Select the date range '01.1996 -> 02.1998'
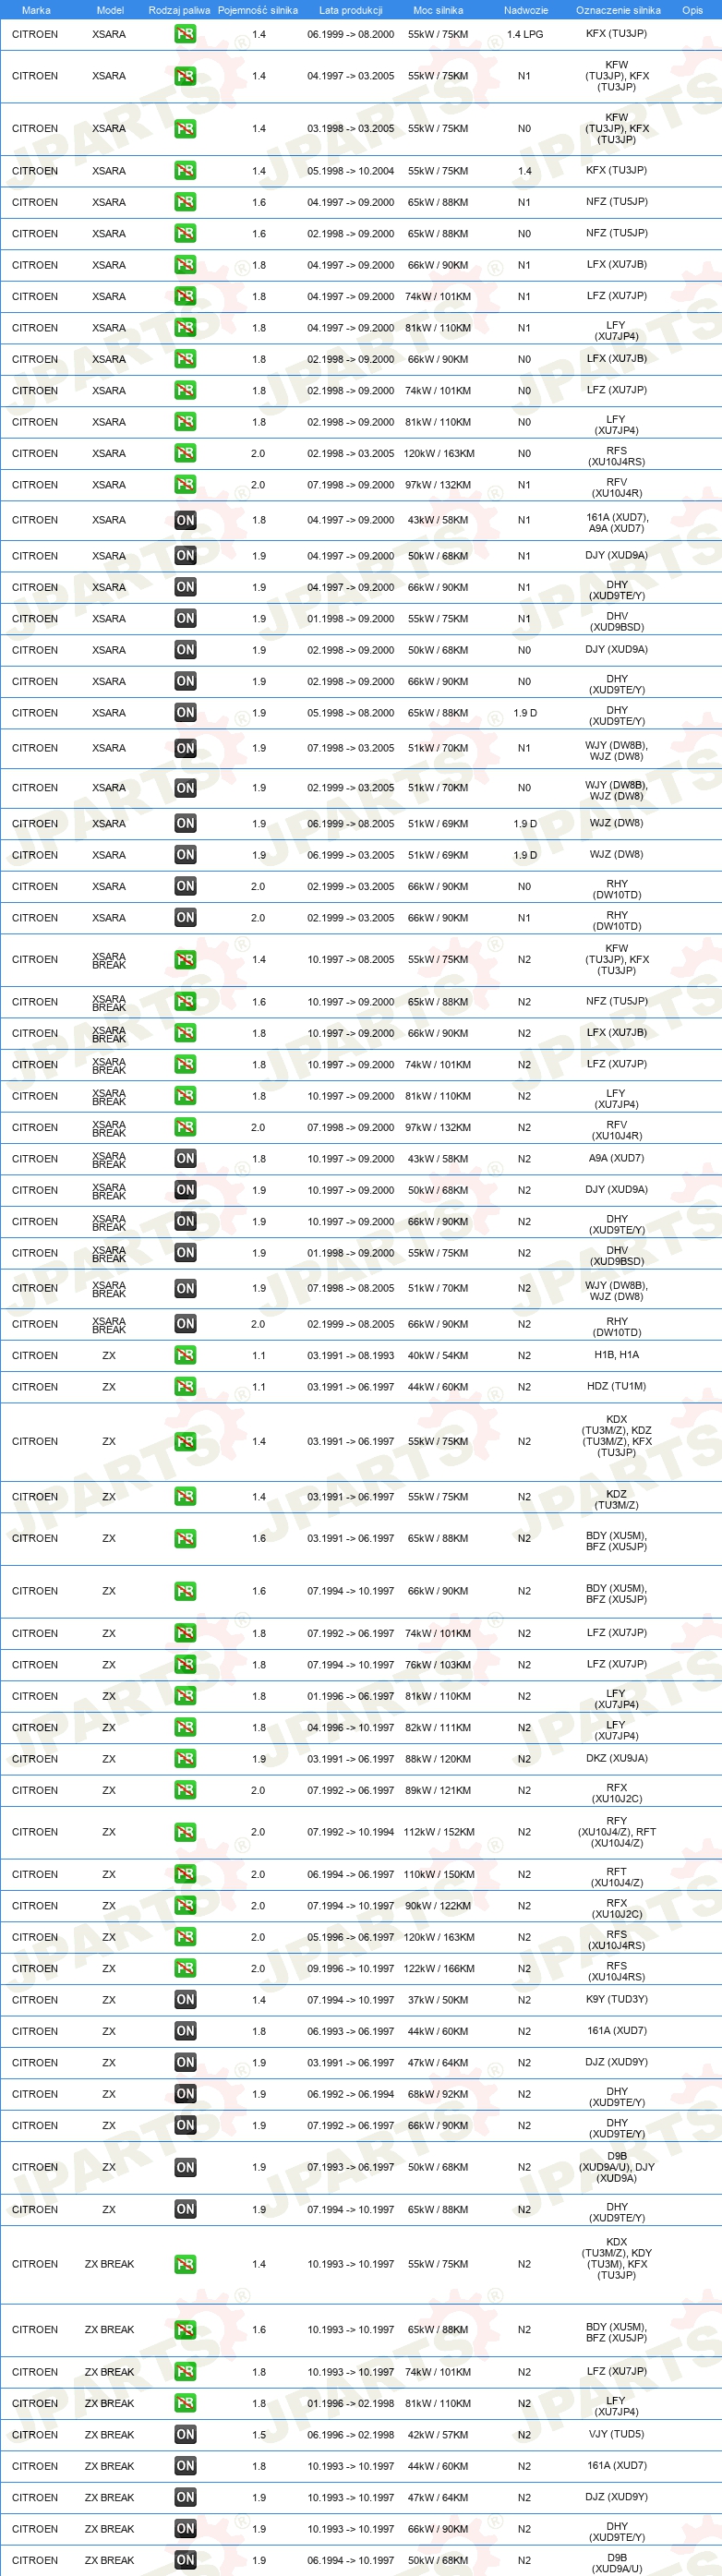The height and width of the screenshot is (2576, 722). click(x=351, y=2403)
